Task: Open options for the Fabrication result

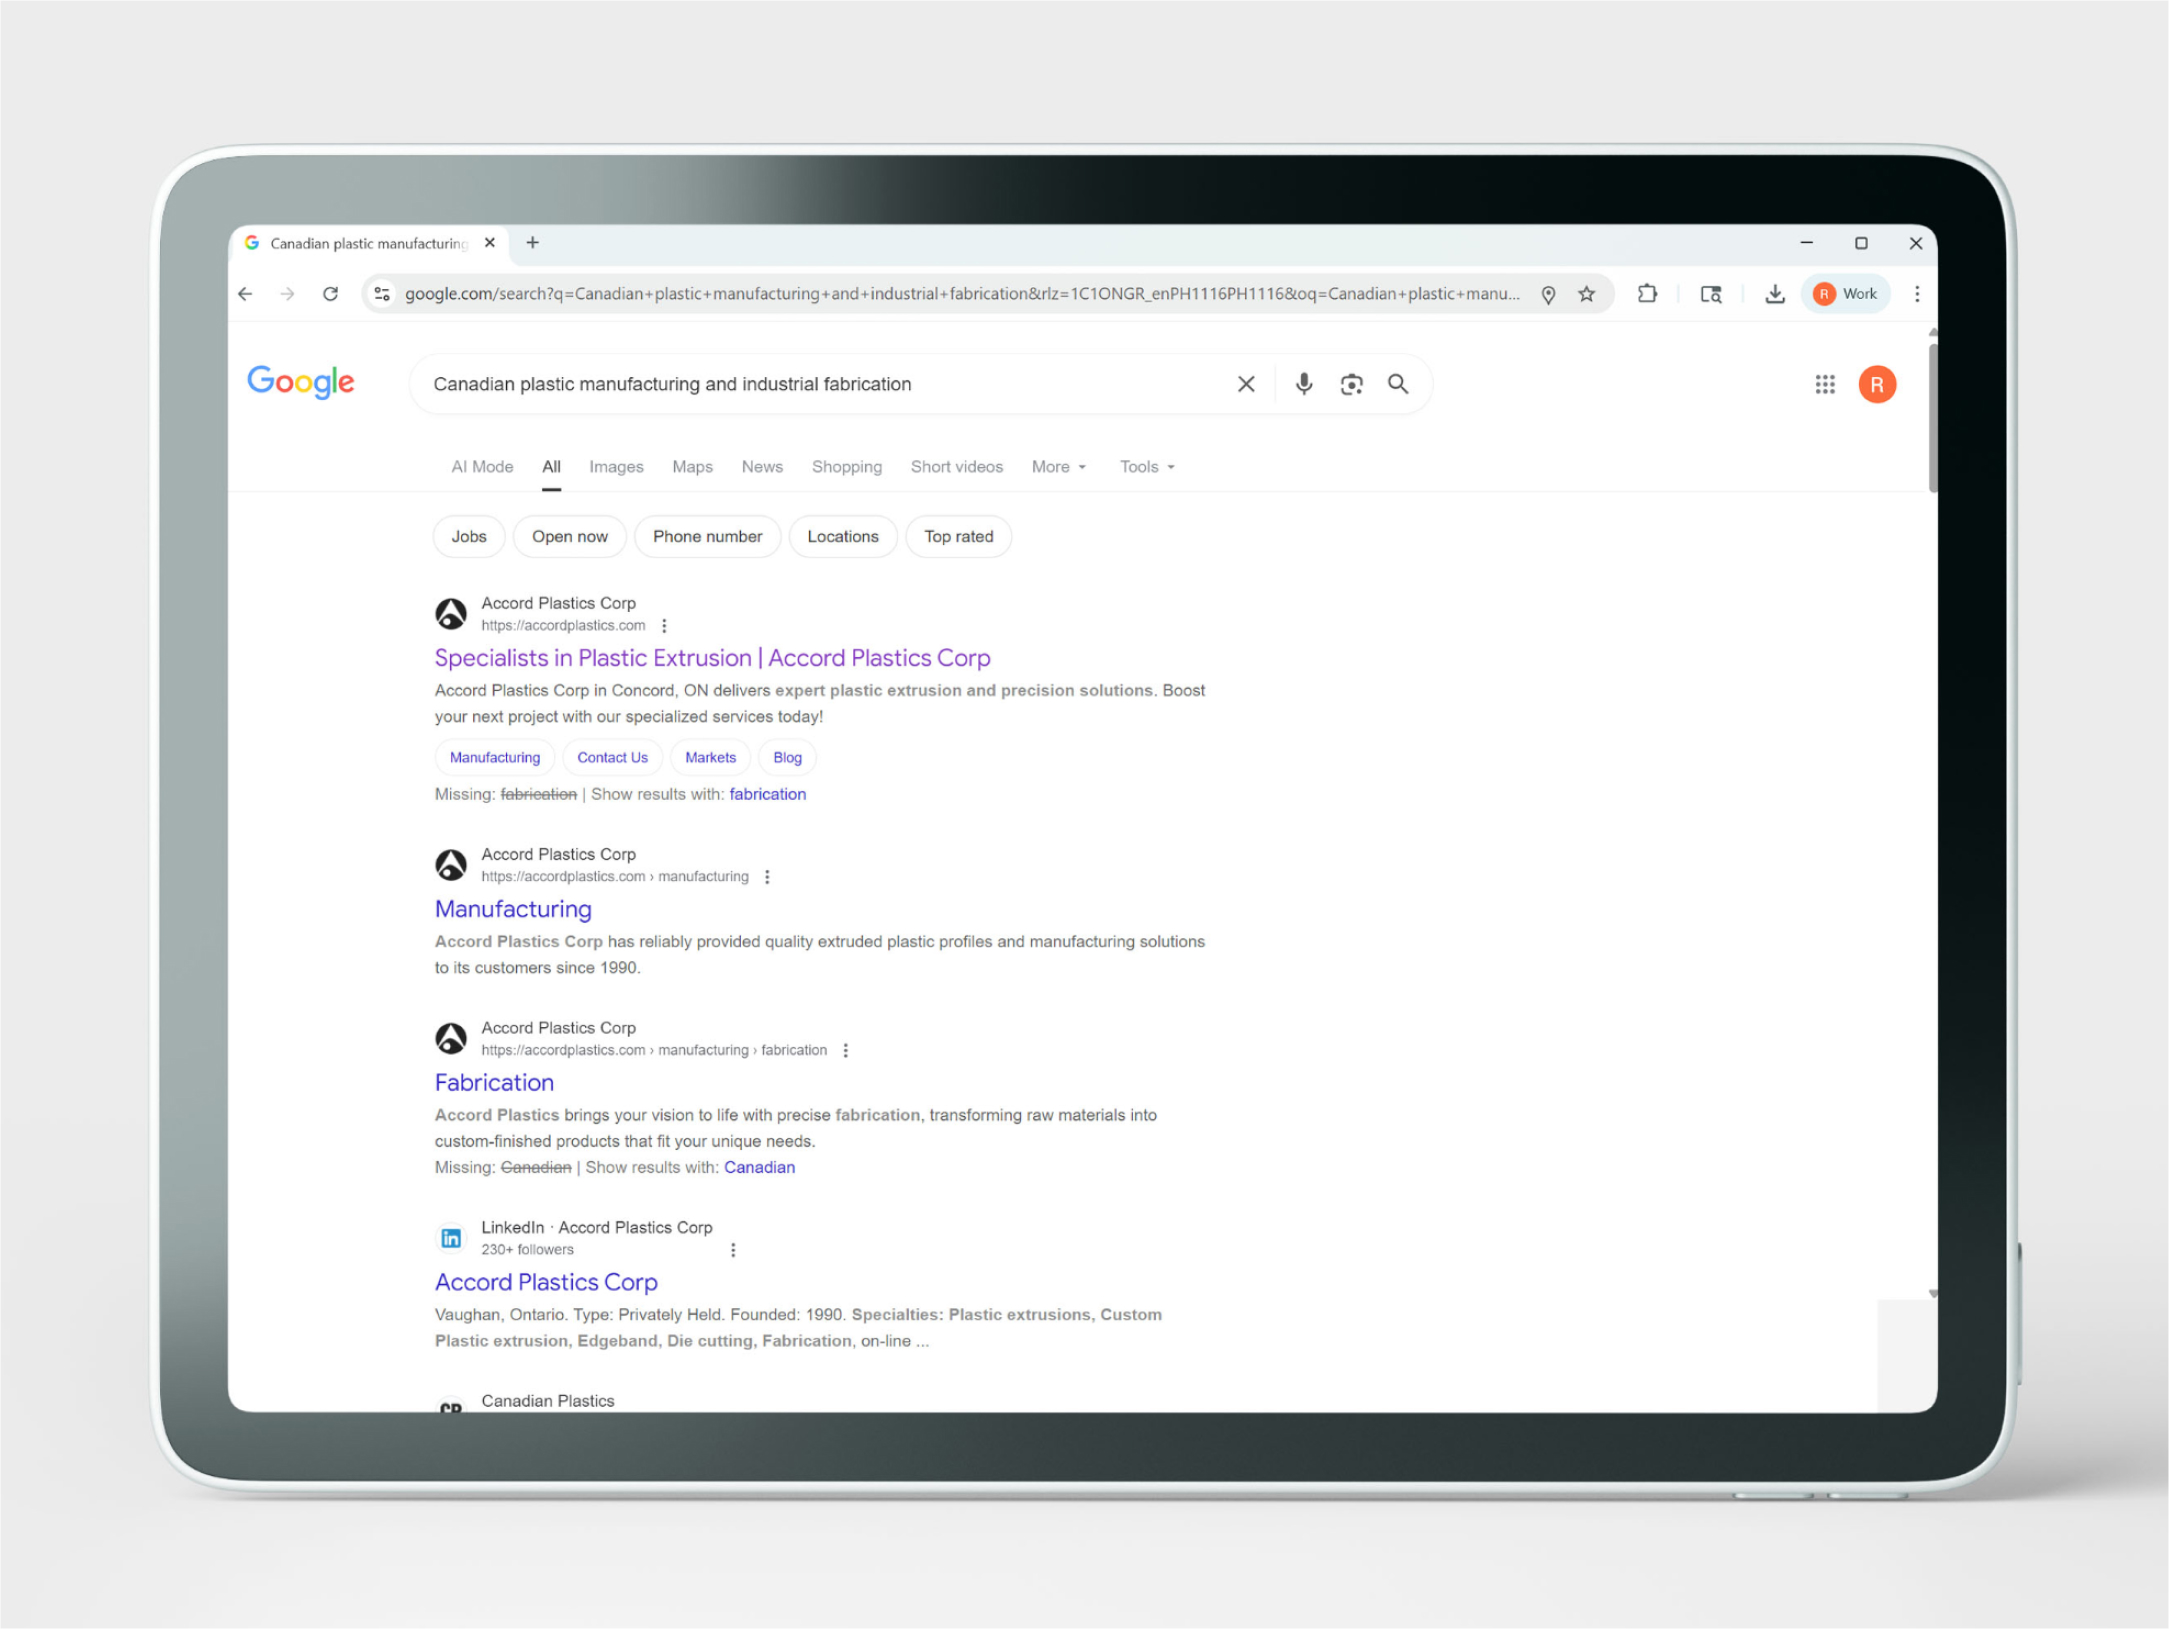Action: coord(846,1051)
